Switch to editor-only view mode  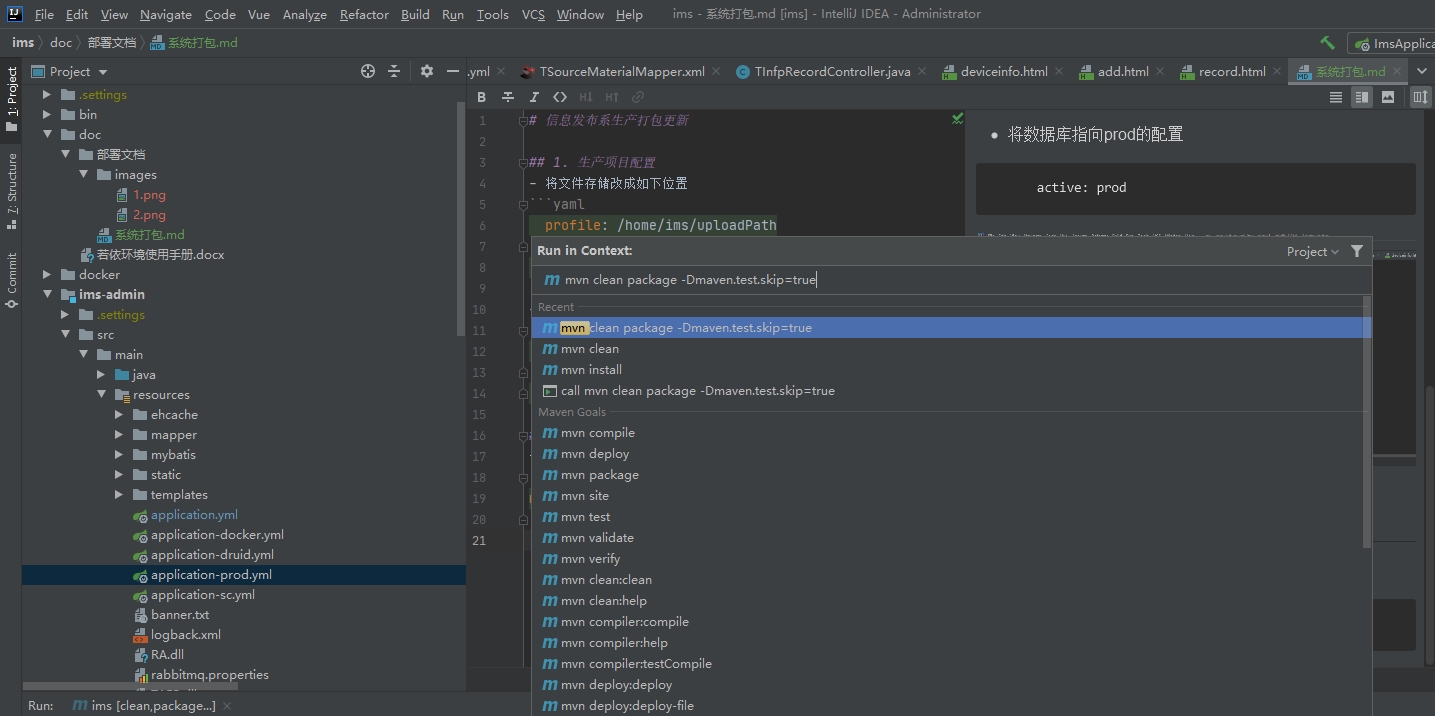tap(1336, 97)
